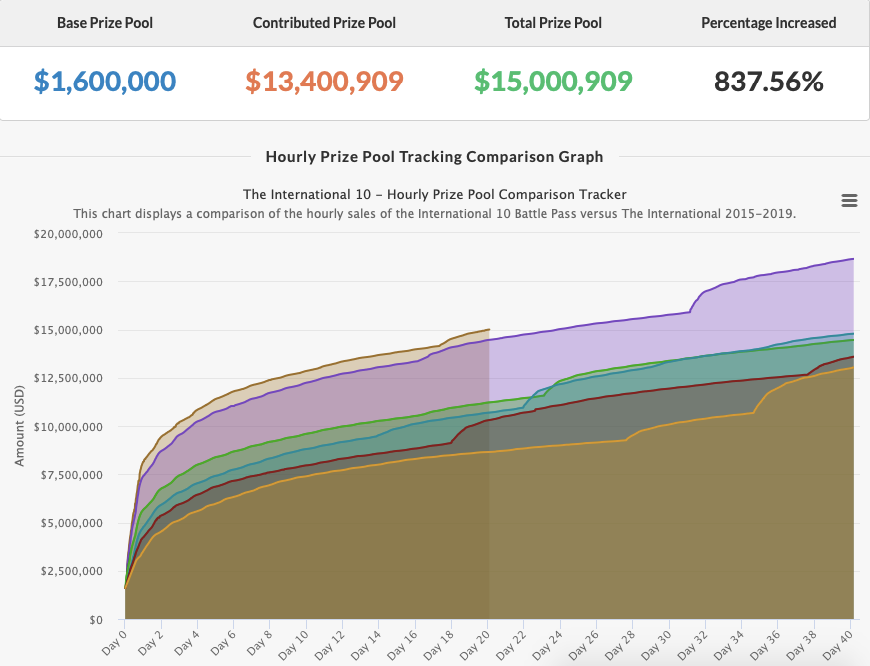Click the Day 14 x-axis label

pos(366,644)
